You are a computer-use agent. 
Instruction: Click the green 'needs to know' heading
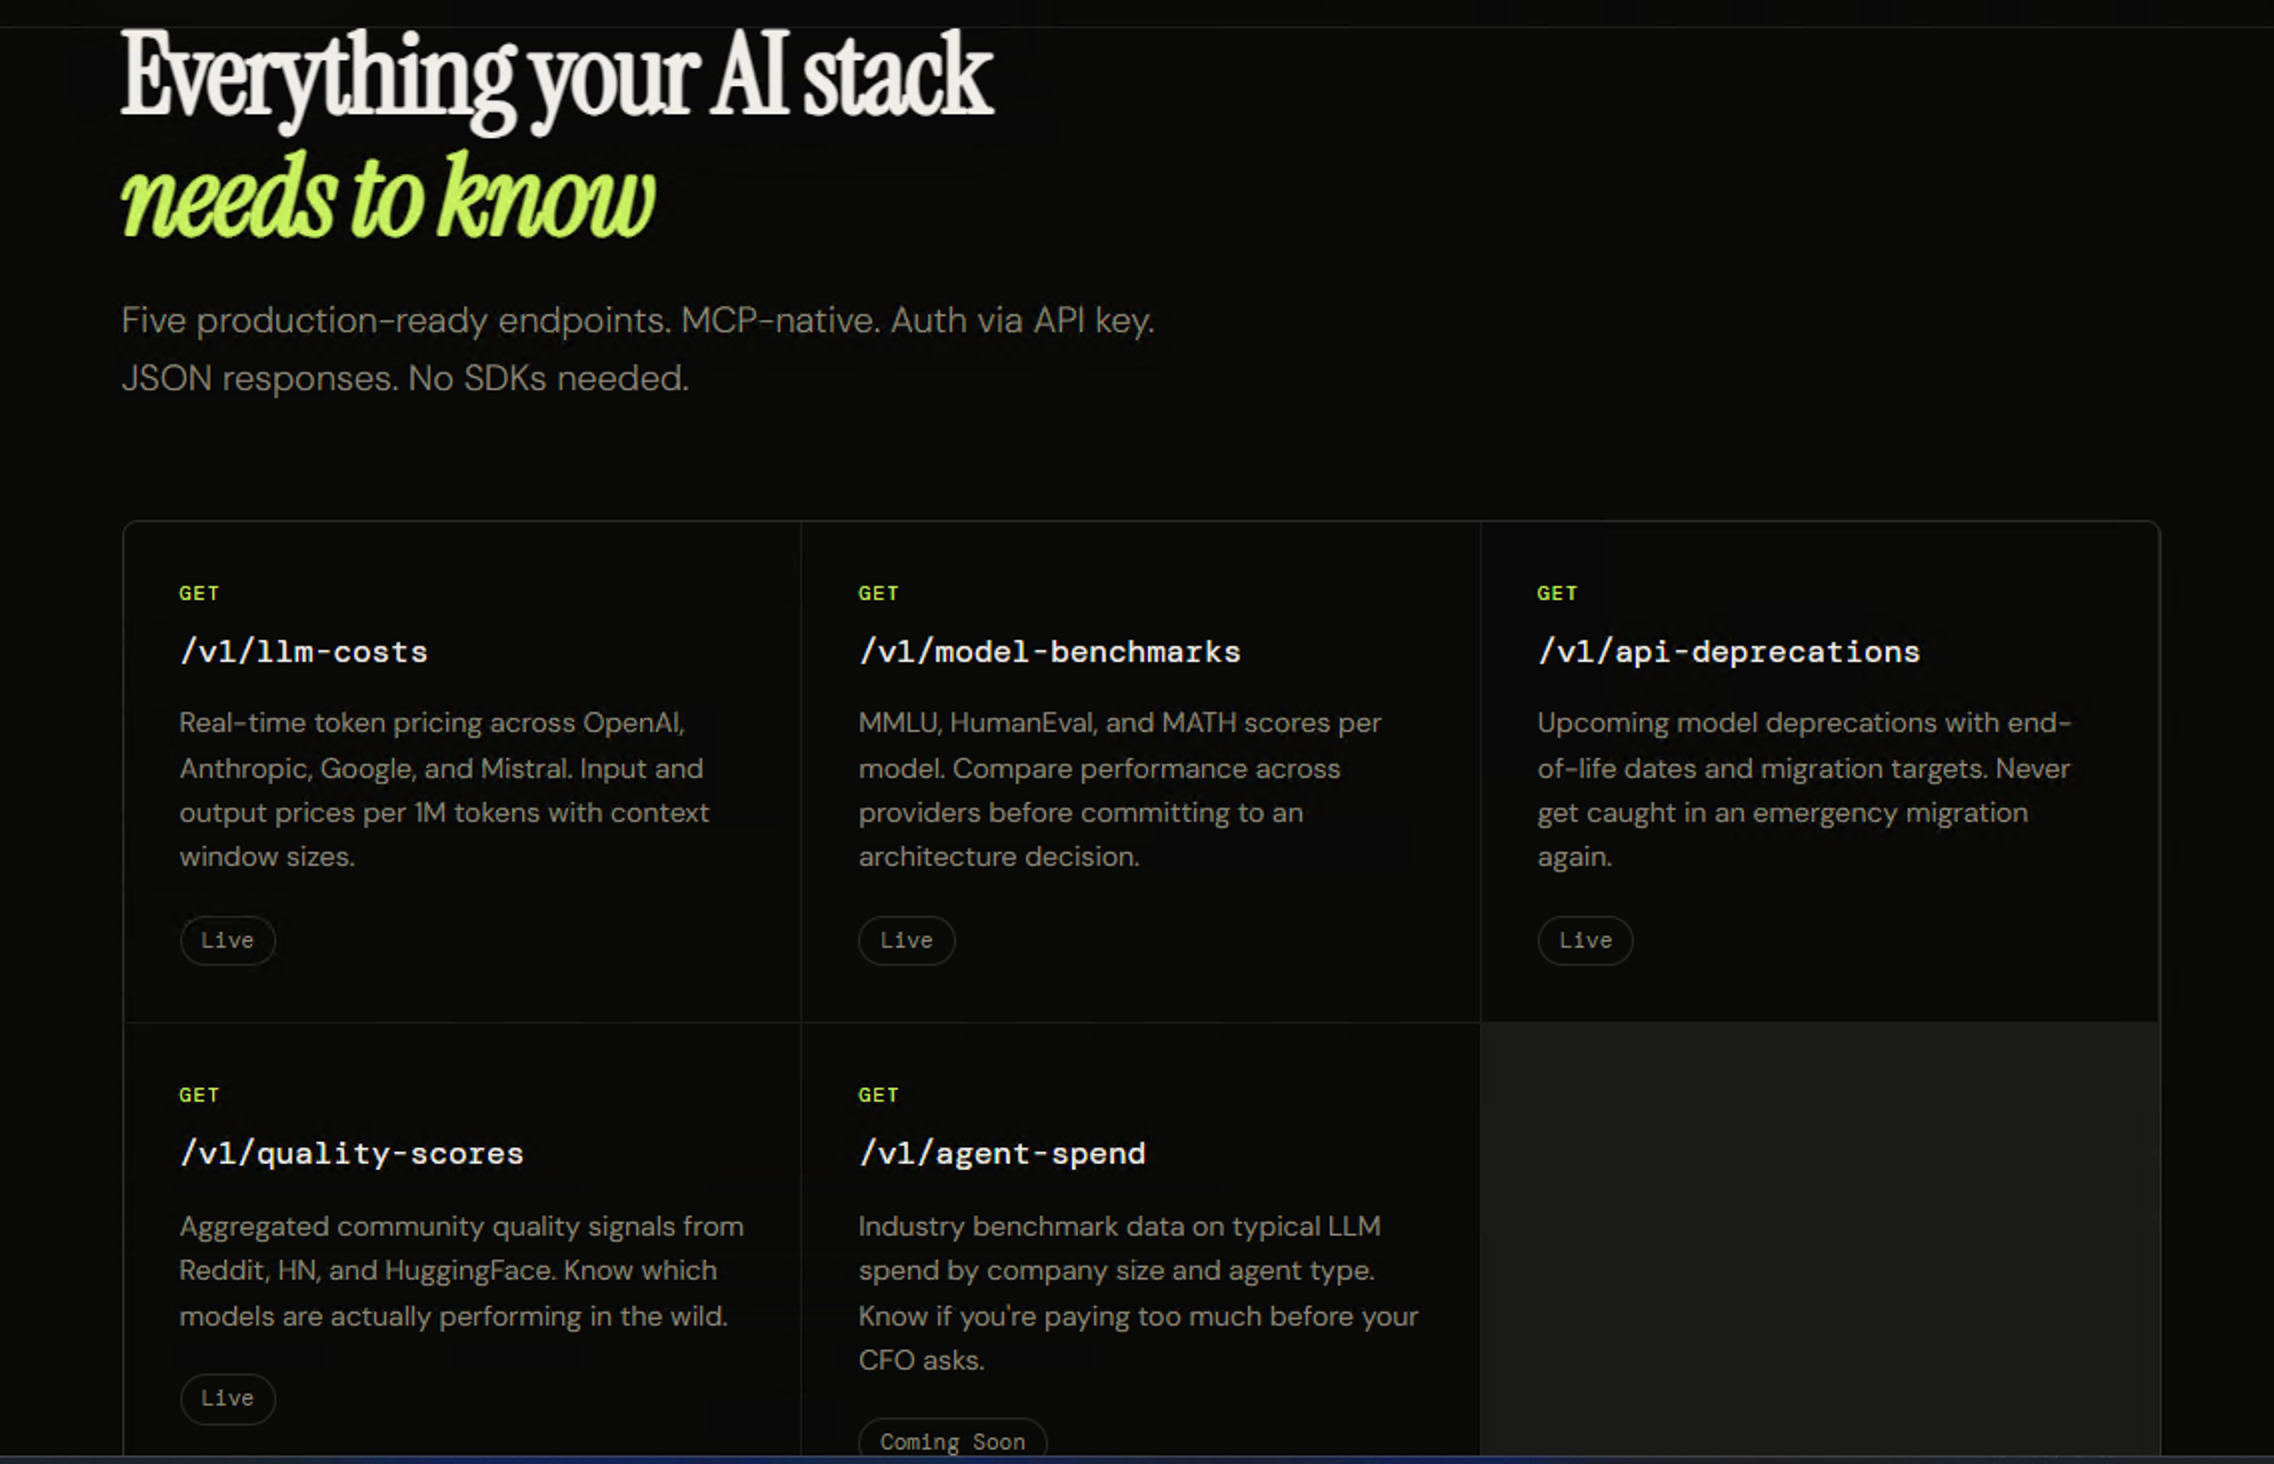[388, 196]
